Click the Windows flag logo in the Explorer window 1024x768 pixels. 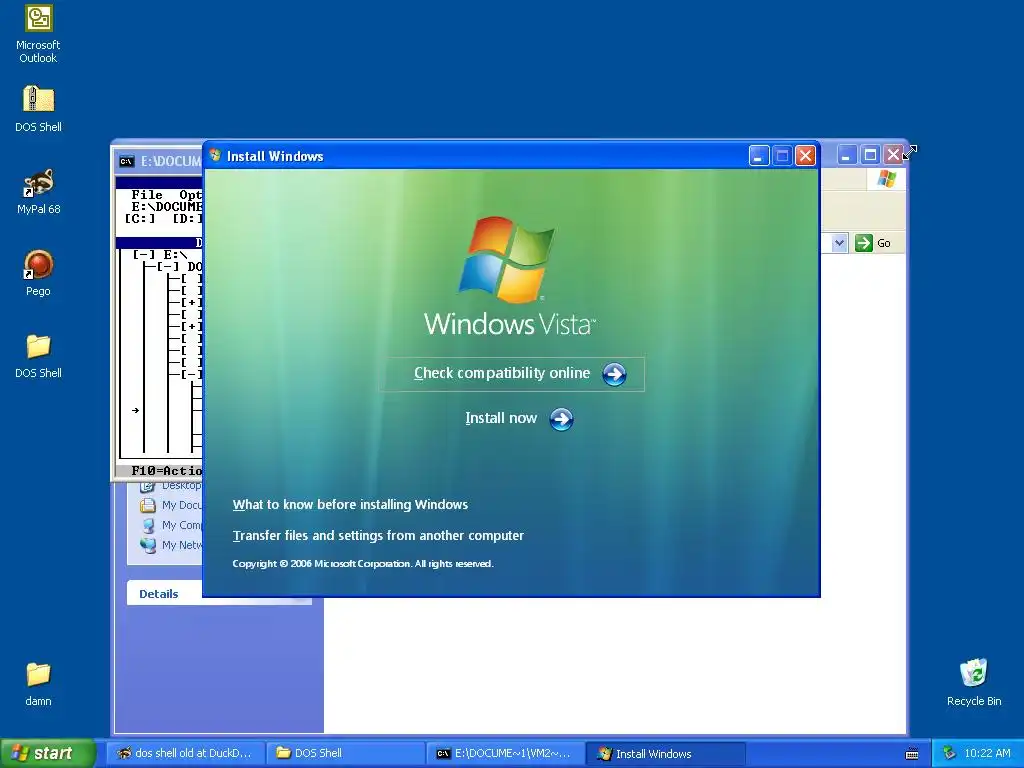tap(887, 178)
